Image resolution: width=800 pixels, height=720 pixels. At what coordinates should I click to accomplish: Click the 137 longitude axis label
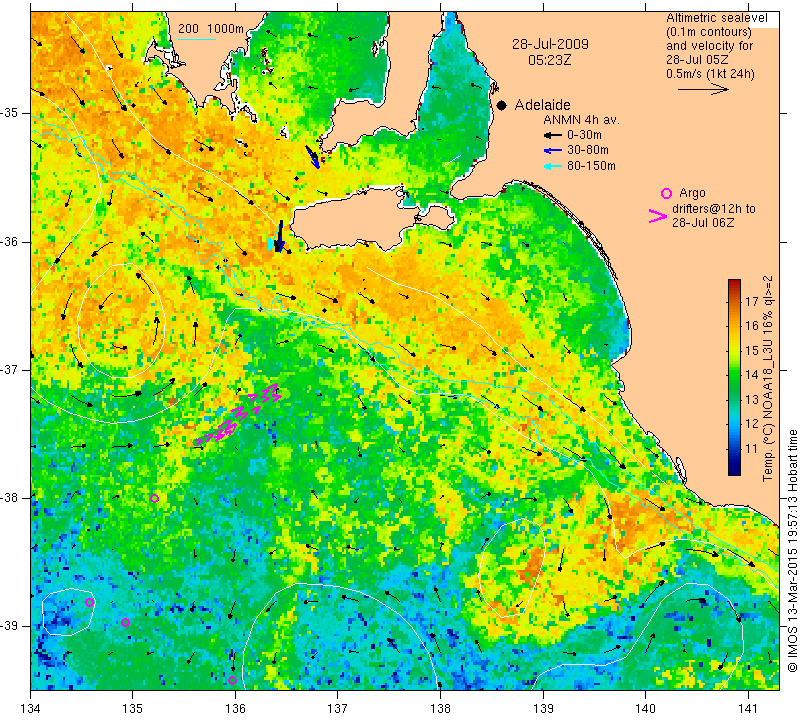tap(338, 708)
